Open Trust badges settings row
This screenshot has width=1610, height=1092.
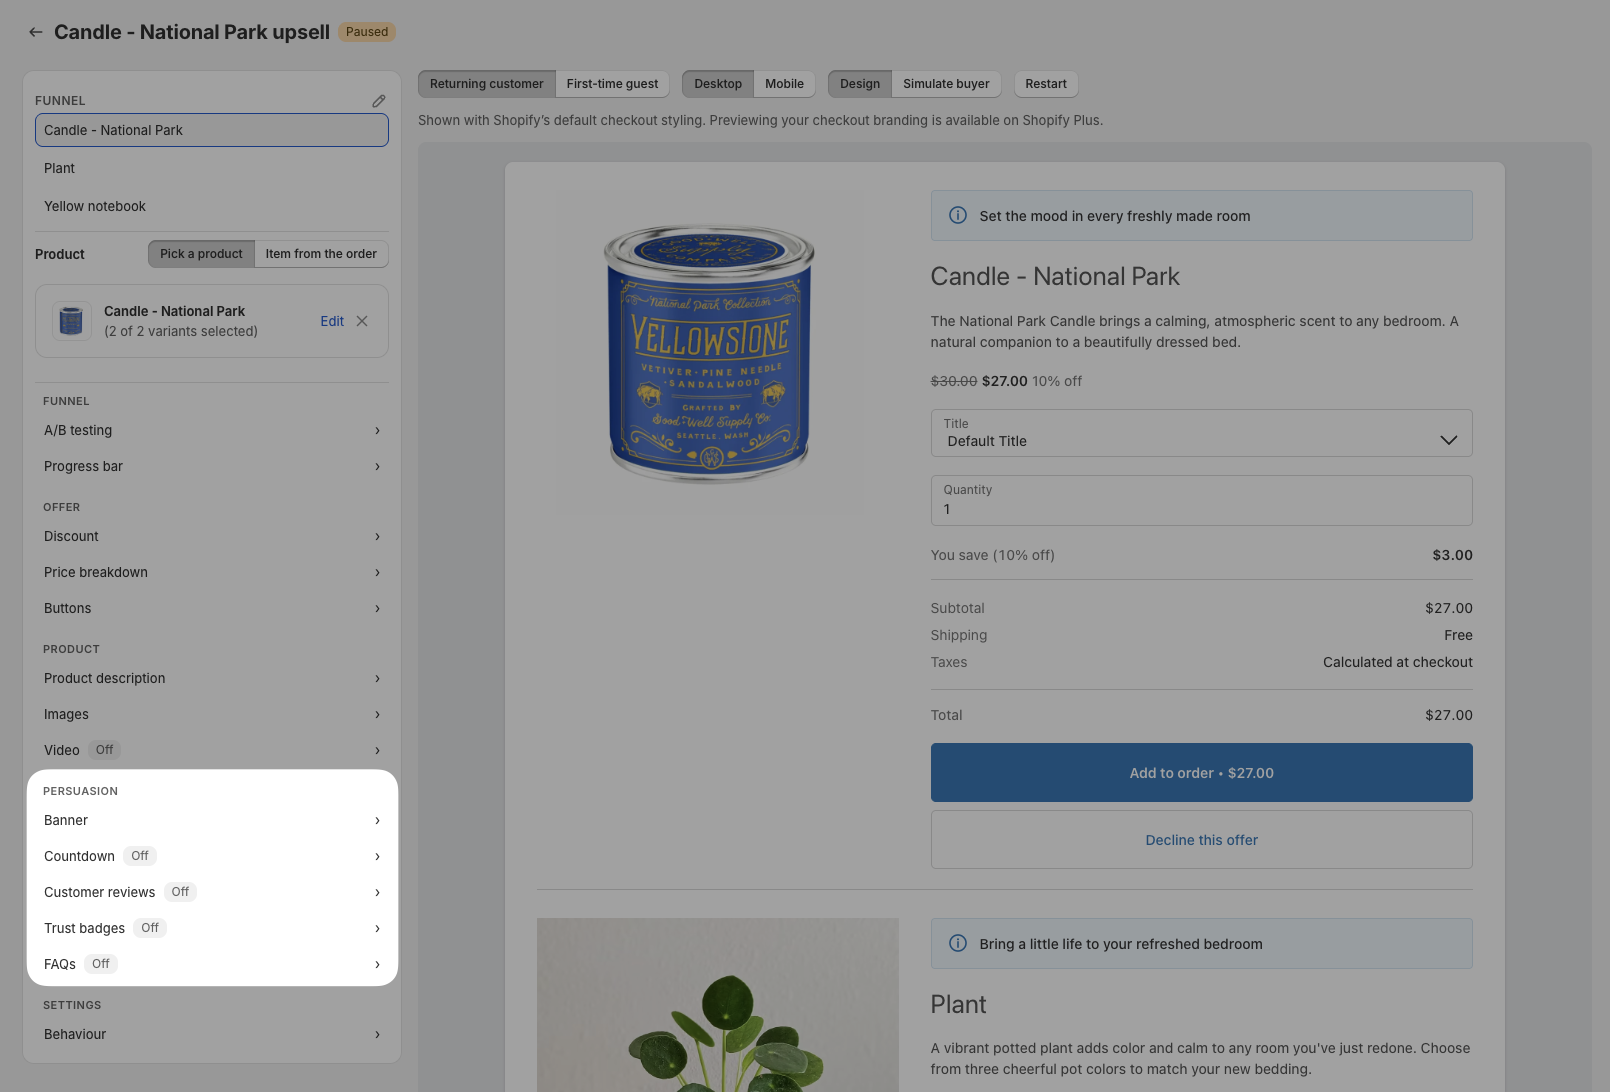(x=212, y=928)
